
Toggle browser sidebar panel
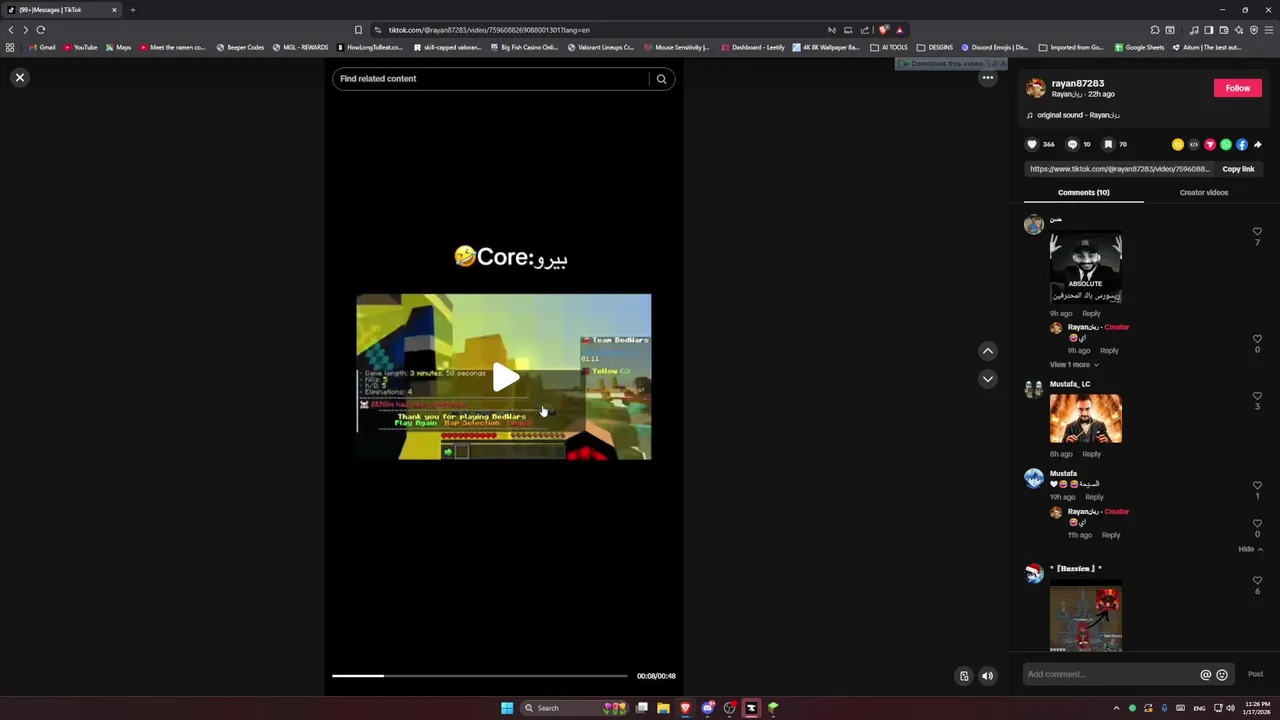pos(1209,30)
